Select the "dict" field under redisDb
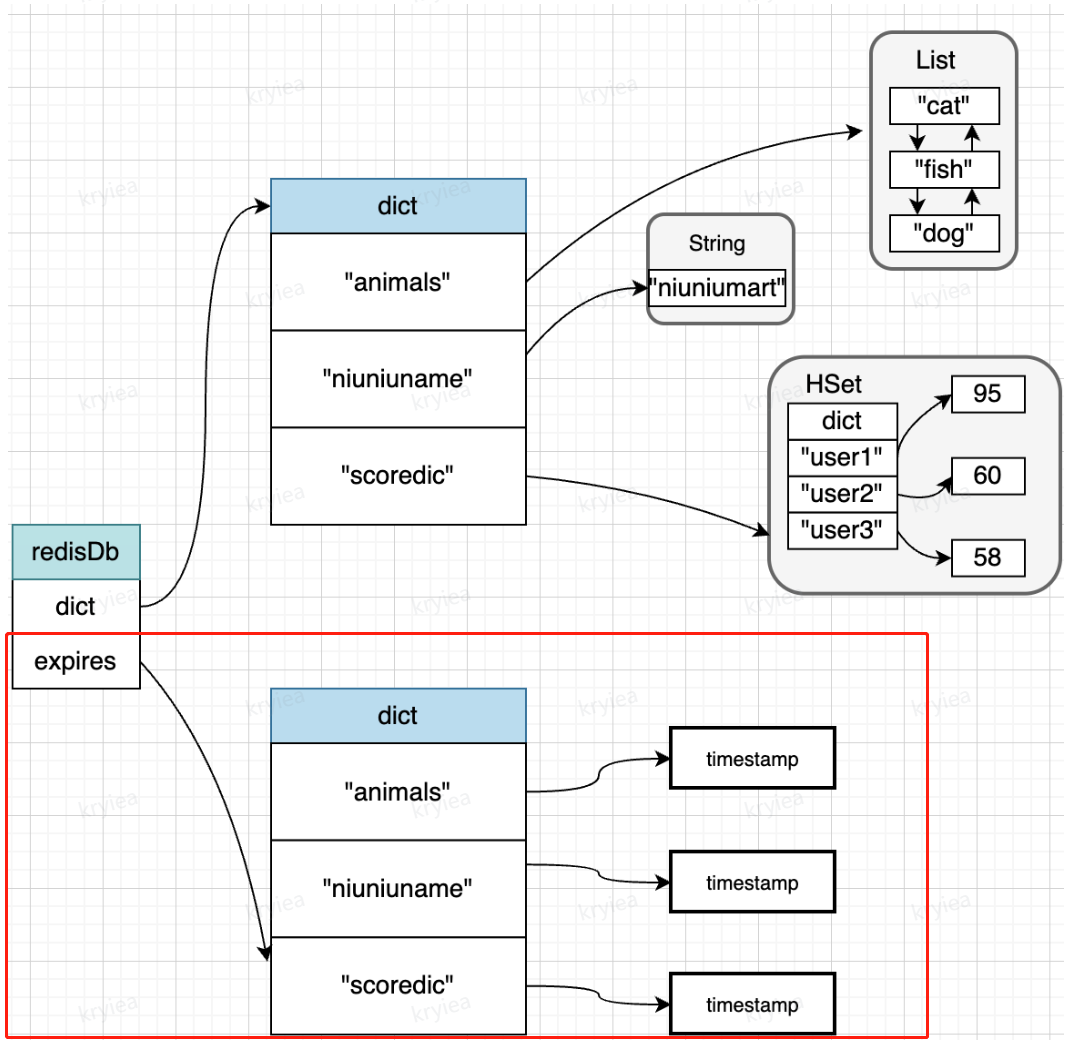This screenshot has width=1067, height=1041. [76, 607]
